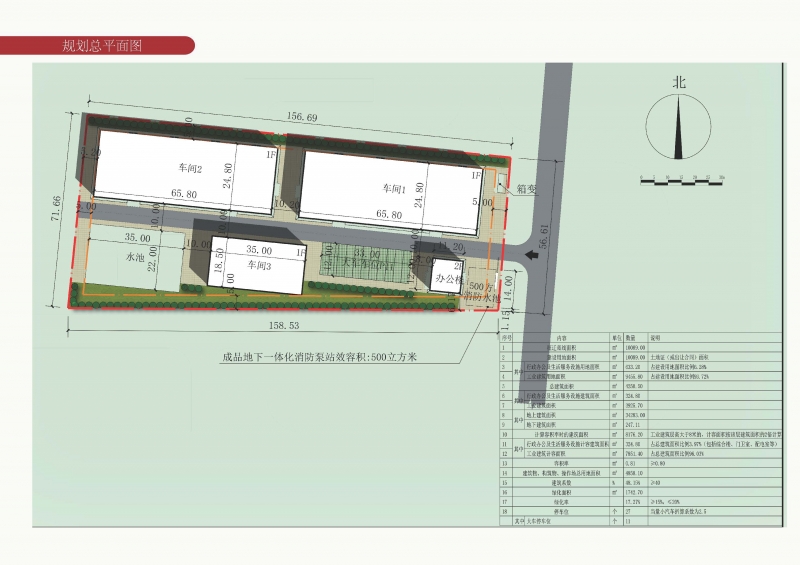Click the black site entrance arrow
Screen dimensions: 800x565
pos(530,255)
